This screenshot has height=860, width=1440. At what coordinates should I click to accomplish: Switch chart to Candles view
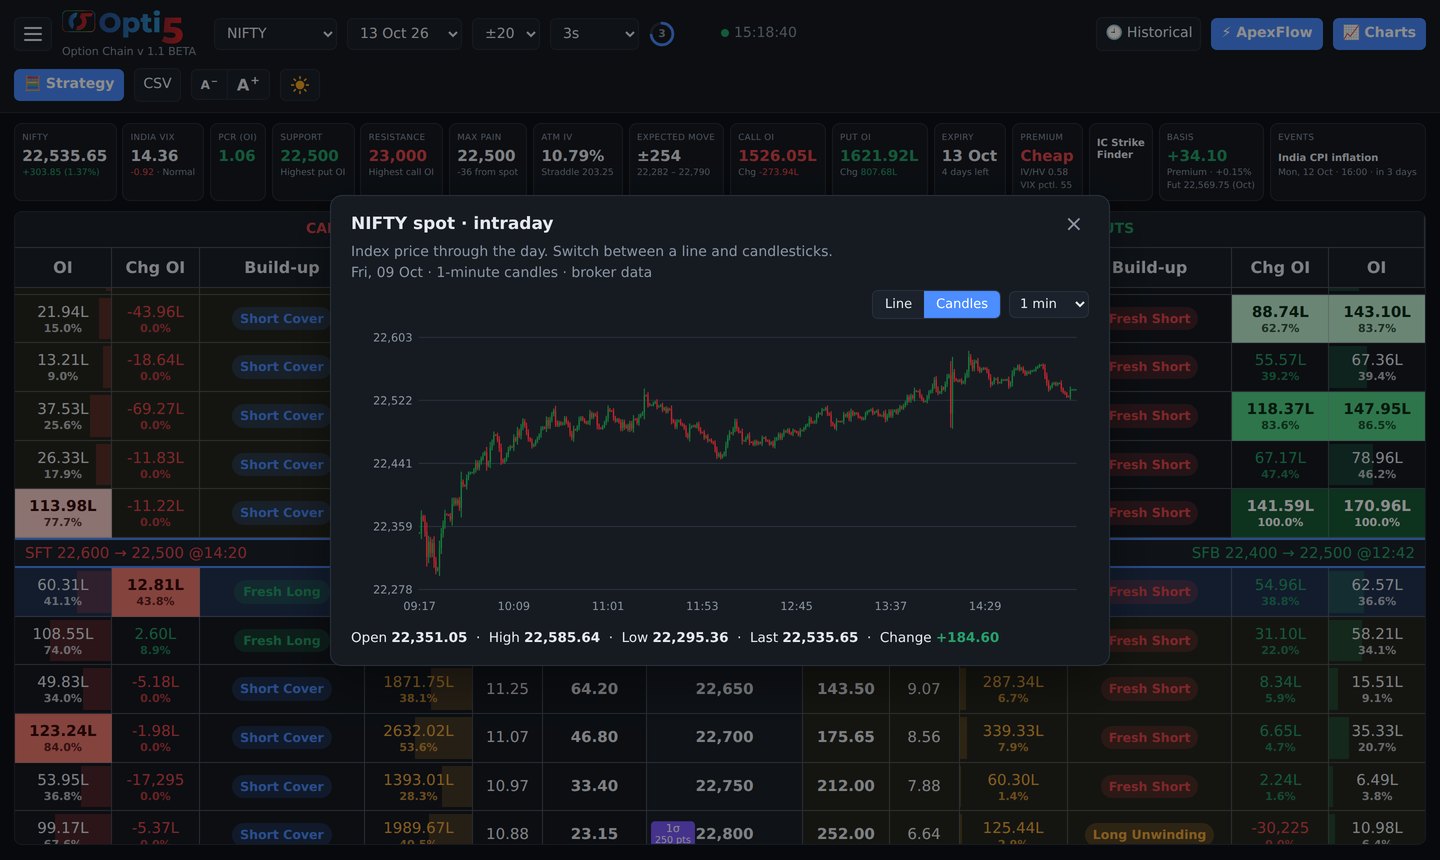point(962,304)
